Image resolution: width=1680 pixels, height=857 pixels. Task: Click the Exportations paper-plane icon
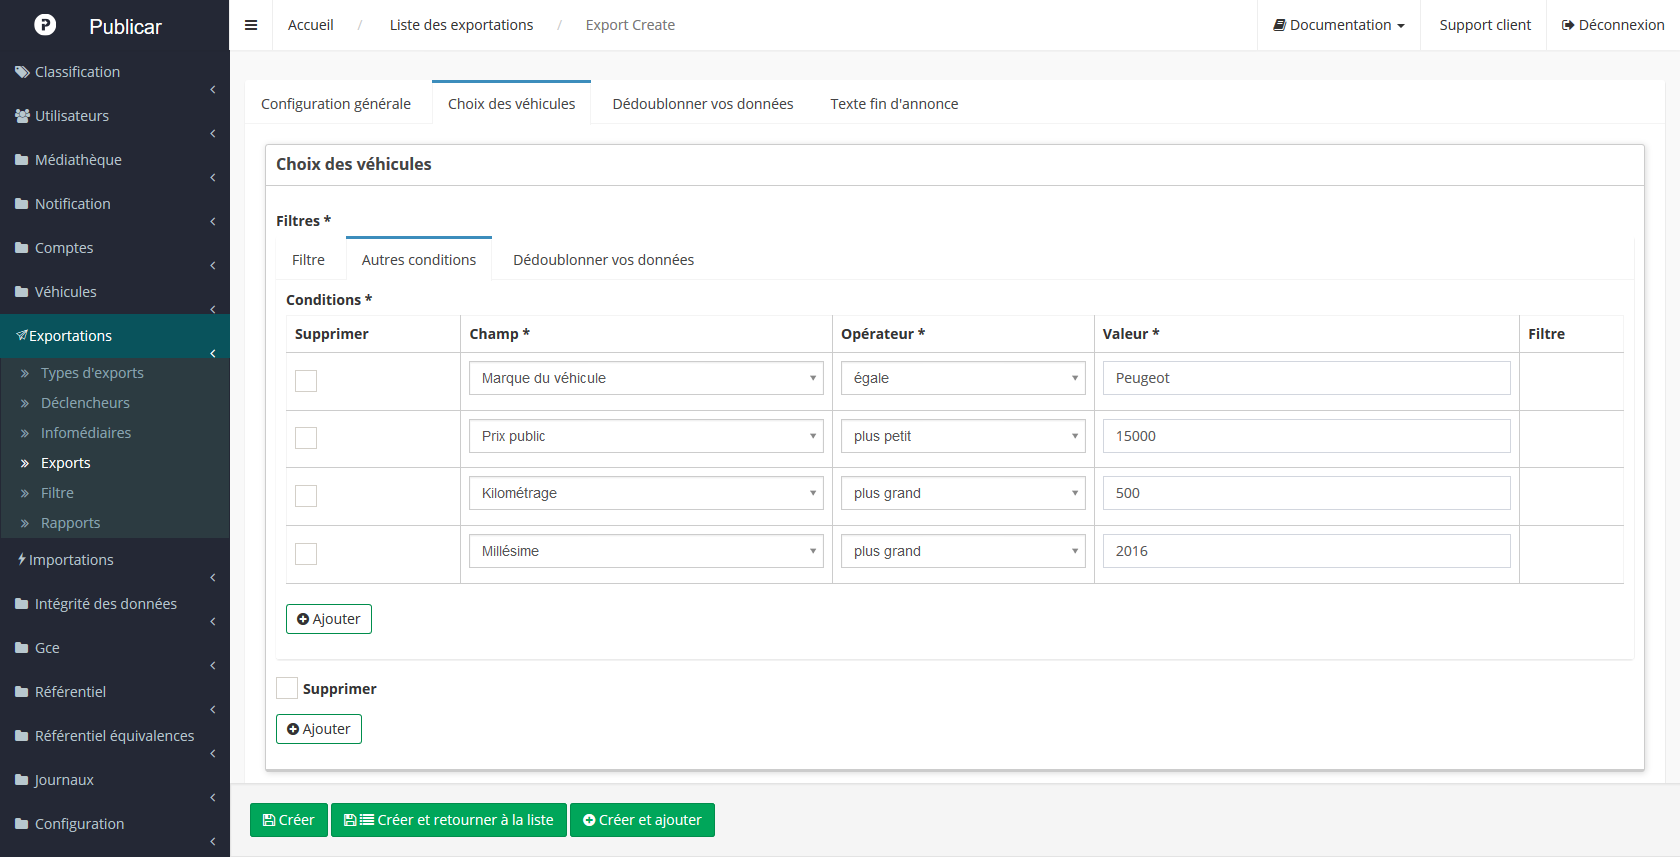pyautogui.click(x=22, y=336)
